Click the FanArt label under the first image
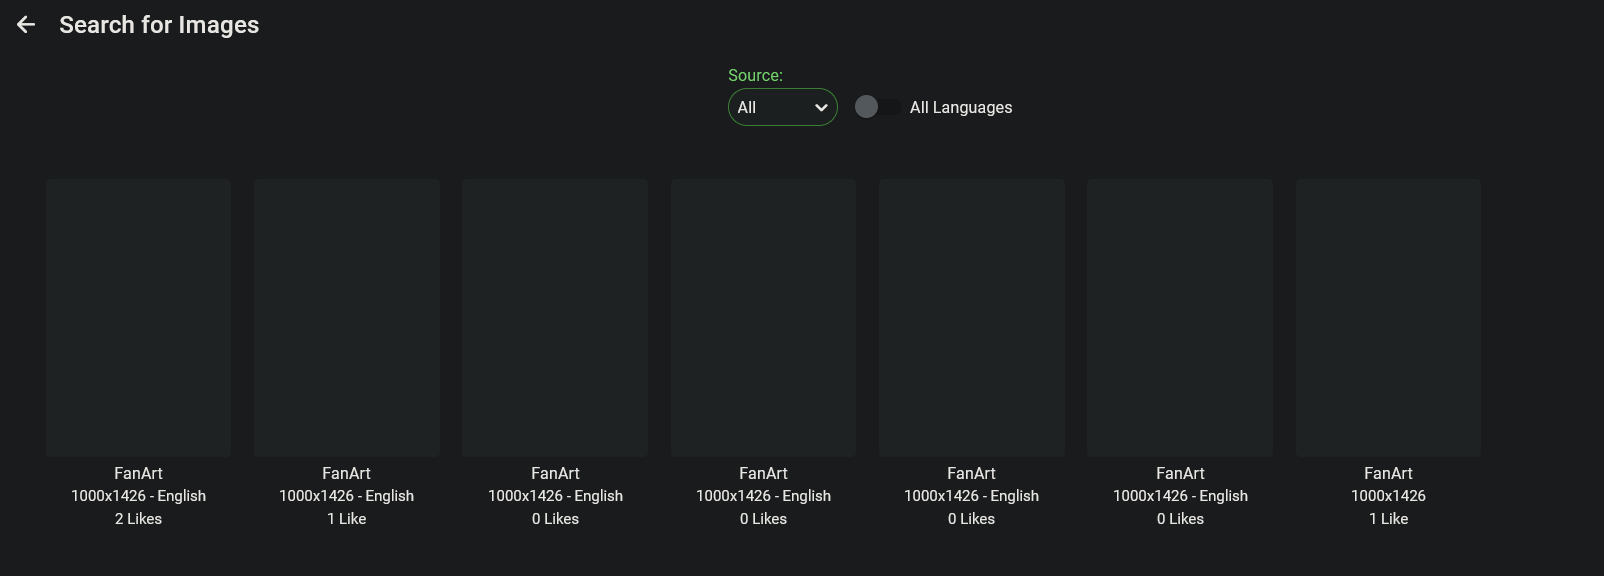Screen dimensions: 1604x576 point(138,473)
